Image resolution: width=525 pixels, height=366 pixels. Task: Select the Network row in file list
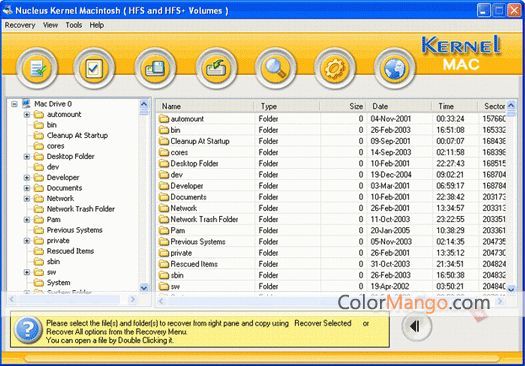coord(331,208)
